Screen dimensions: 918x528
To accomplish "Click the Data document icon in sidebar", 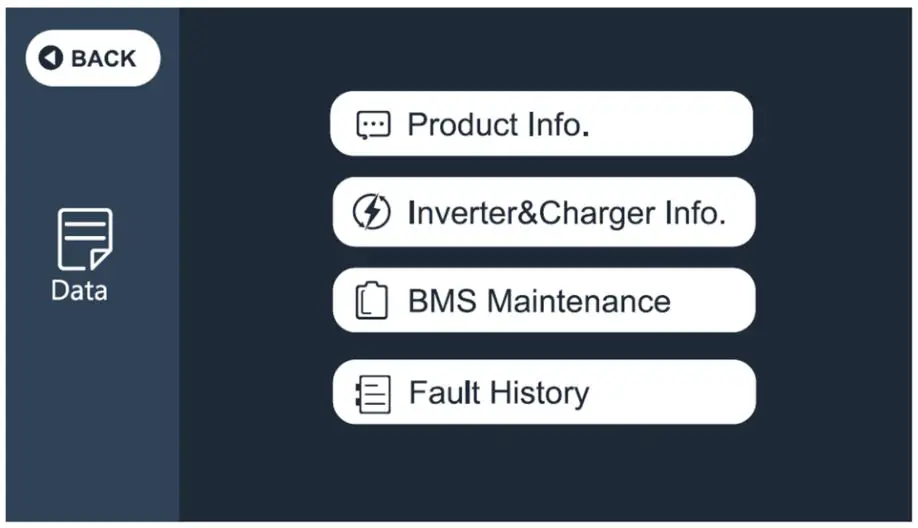I will 84,239.
